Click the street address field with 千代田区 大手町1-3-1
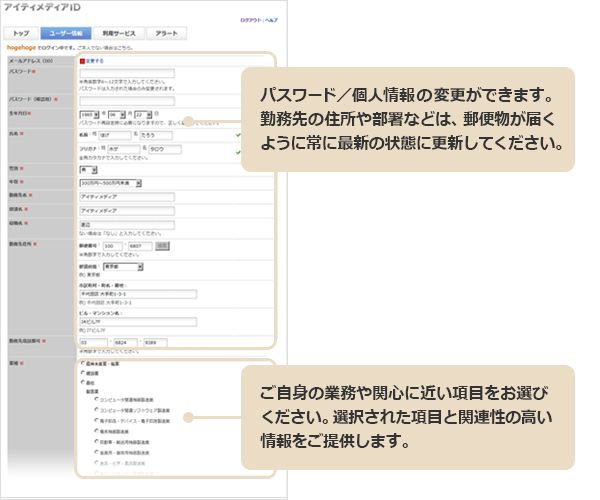The image size is (600, 500). coord(138,294)
